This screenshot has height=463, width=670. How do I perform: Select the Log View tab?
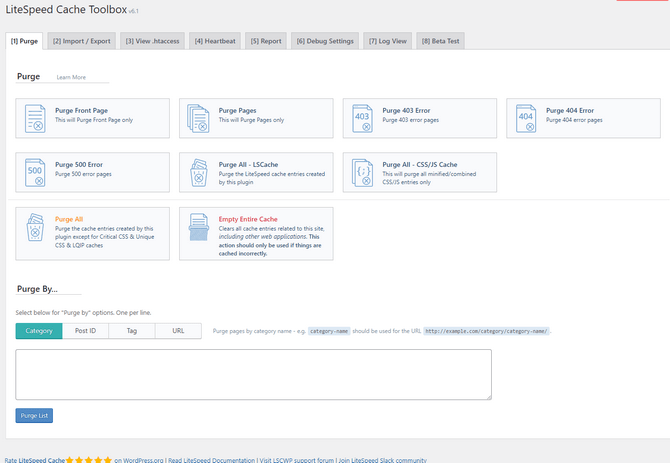coord(388,41)
